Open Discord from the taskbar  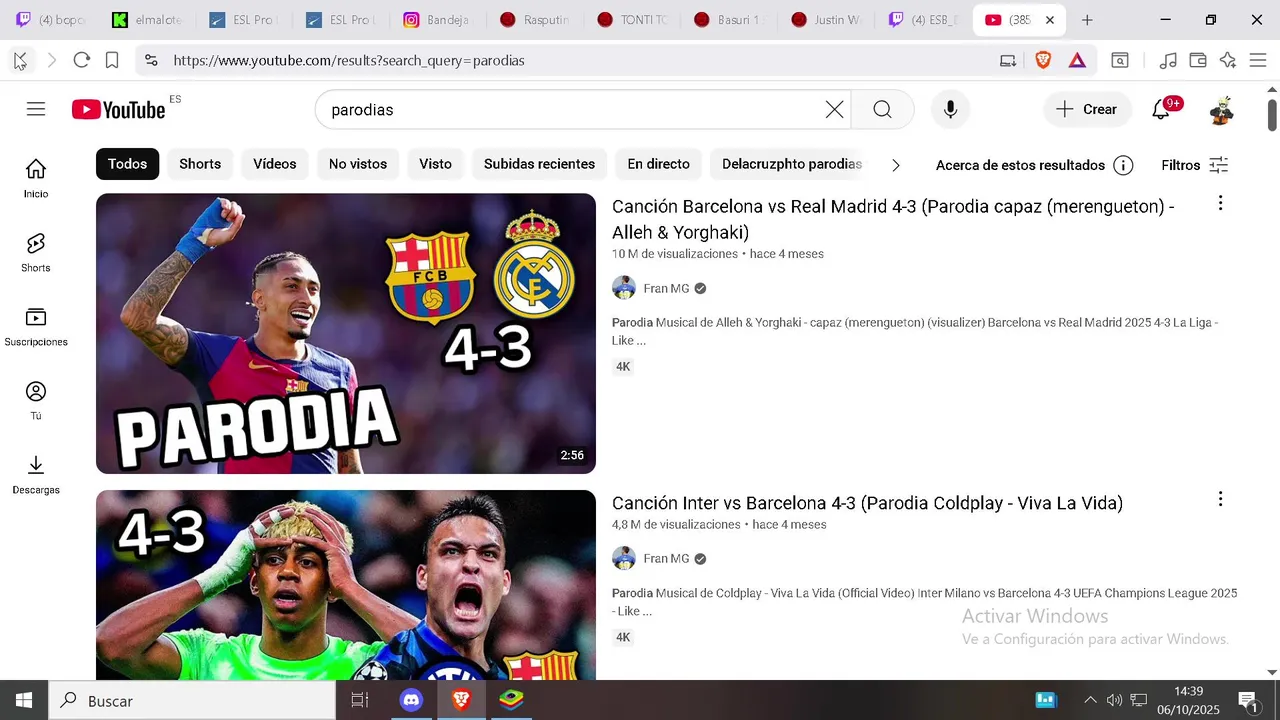[412, 700]
